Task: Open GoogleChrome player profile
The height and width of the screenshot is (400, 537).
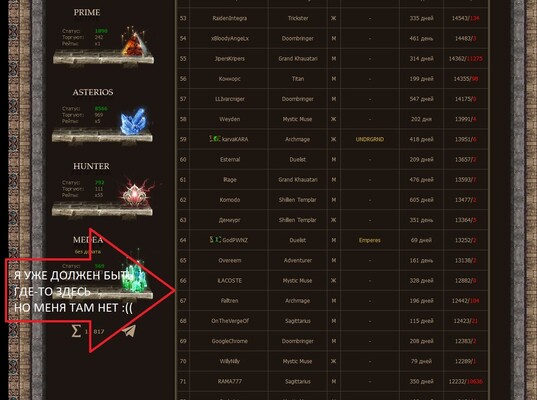Action: click(x=229, y=341)
